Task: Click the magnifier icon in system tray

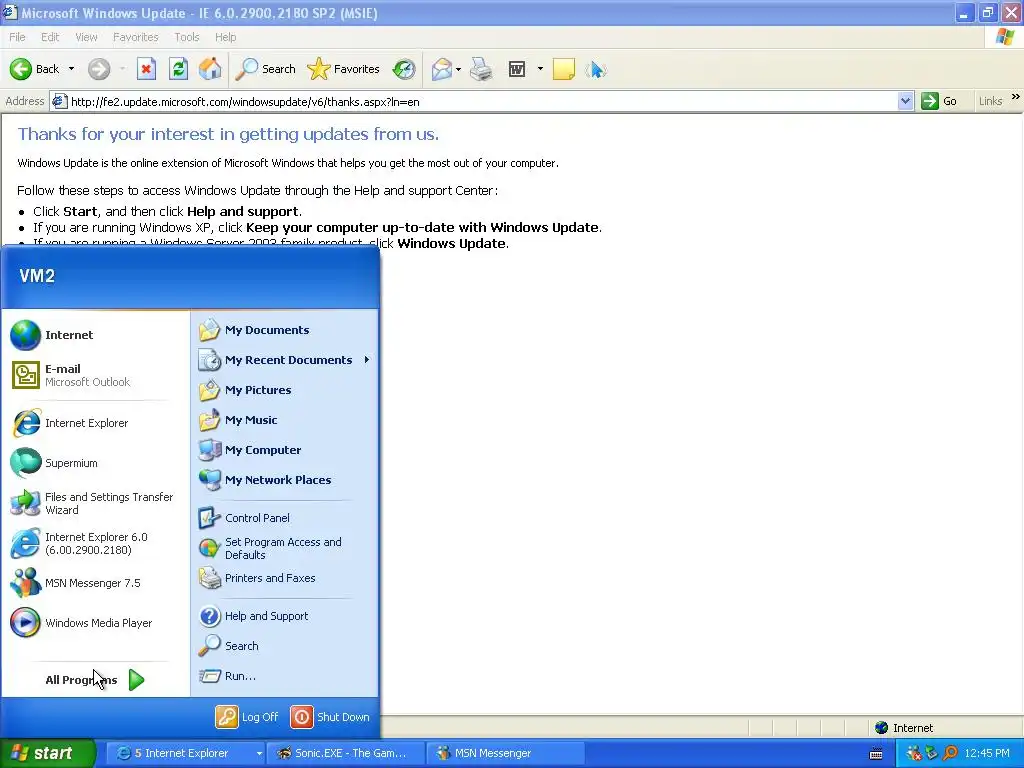Action: pos(950,754)
